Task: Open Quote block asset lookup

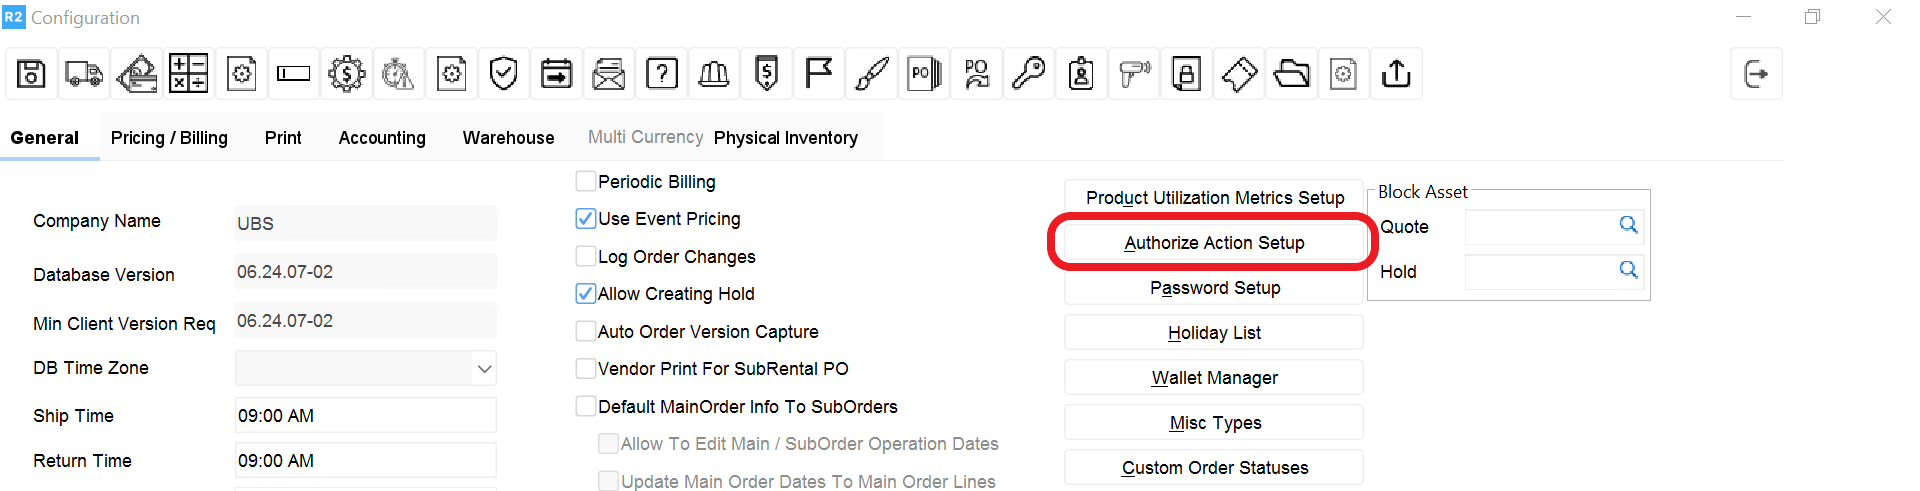Action: 1628,226
